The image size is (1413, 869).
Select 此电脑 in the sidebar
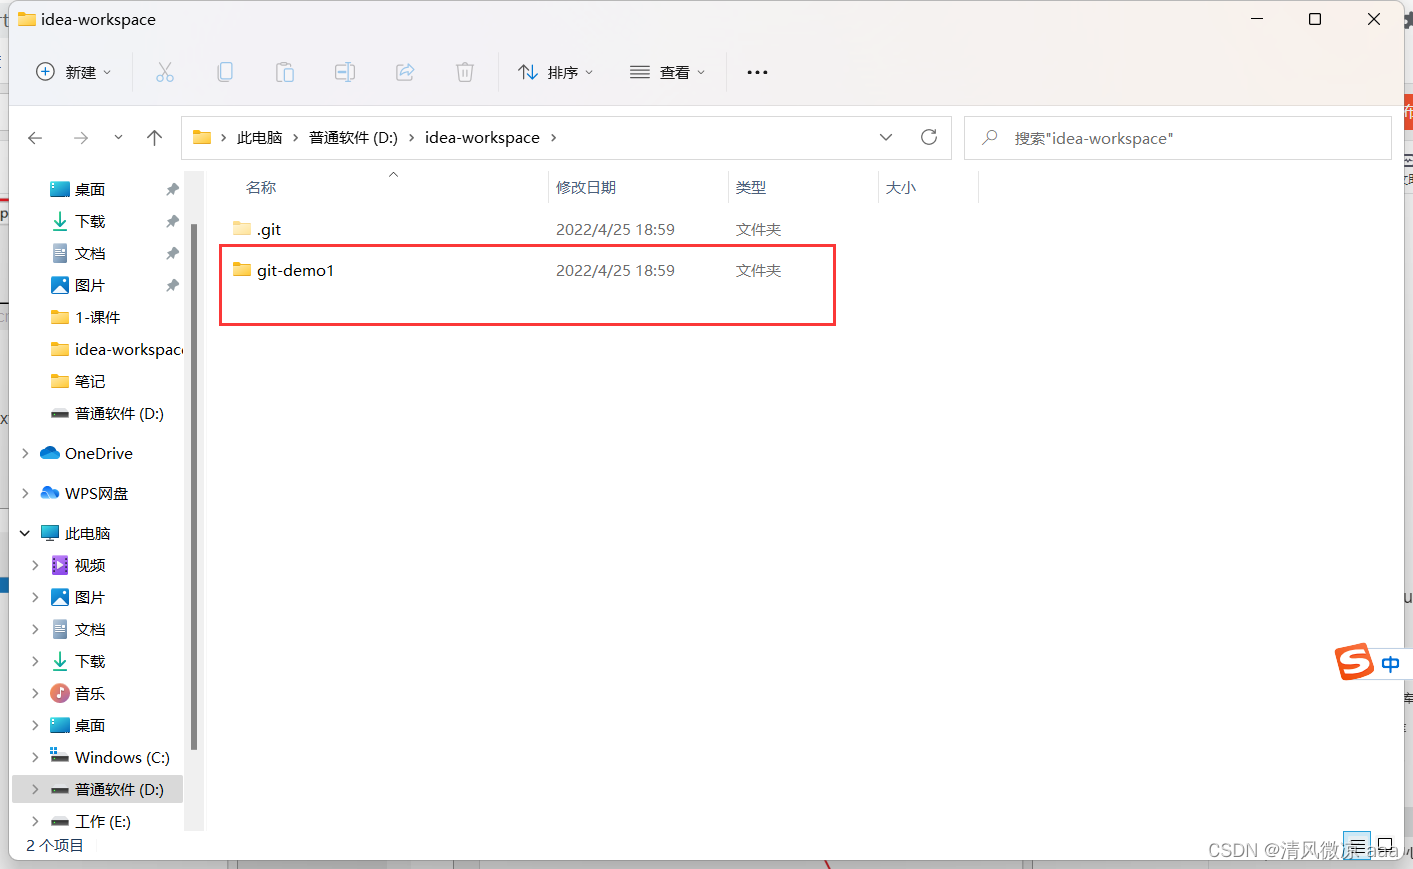[87, 533]
